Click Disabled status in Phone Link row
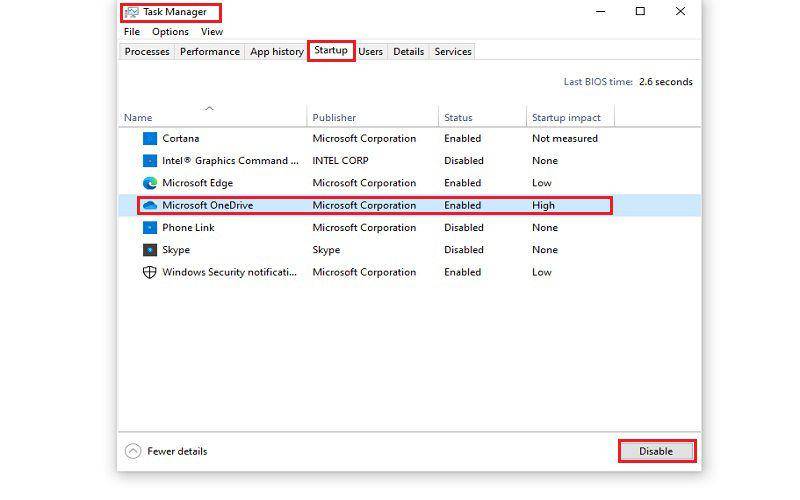Screen dimensions: 800x500 click(x=464, y=228)
